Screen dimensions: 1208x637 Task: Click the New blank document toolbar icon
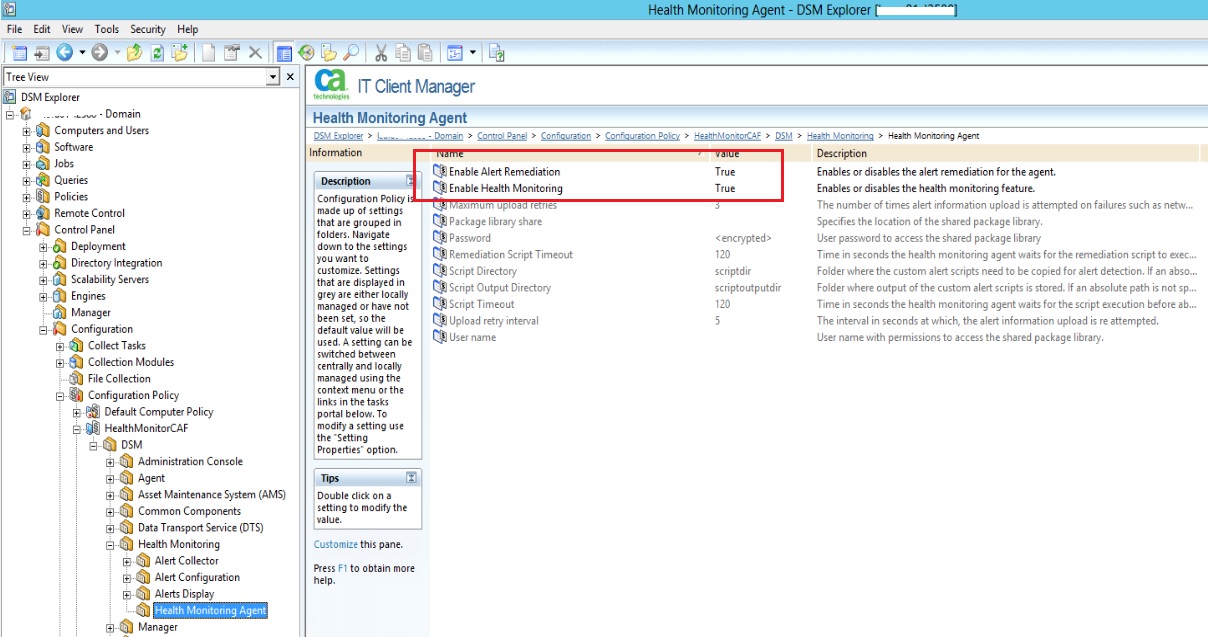(x=209, y=52)
